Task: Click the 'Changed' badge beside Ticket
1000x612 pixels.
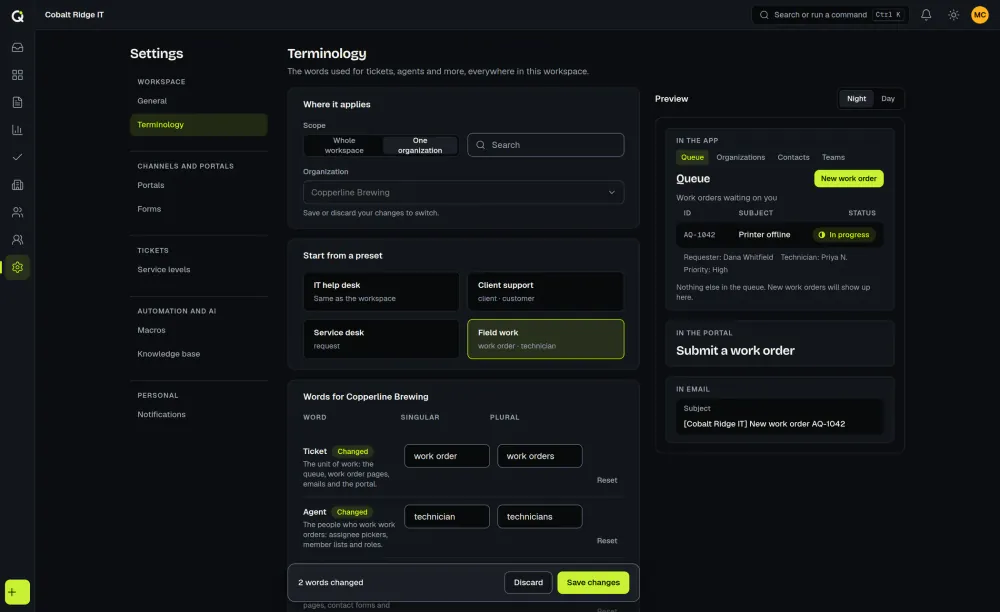Action: pos(353,451)
